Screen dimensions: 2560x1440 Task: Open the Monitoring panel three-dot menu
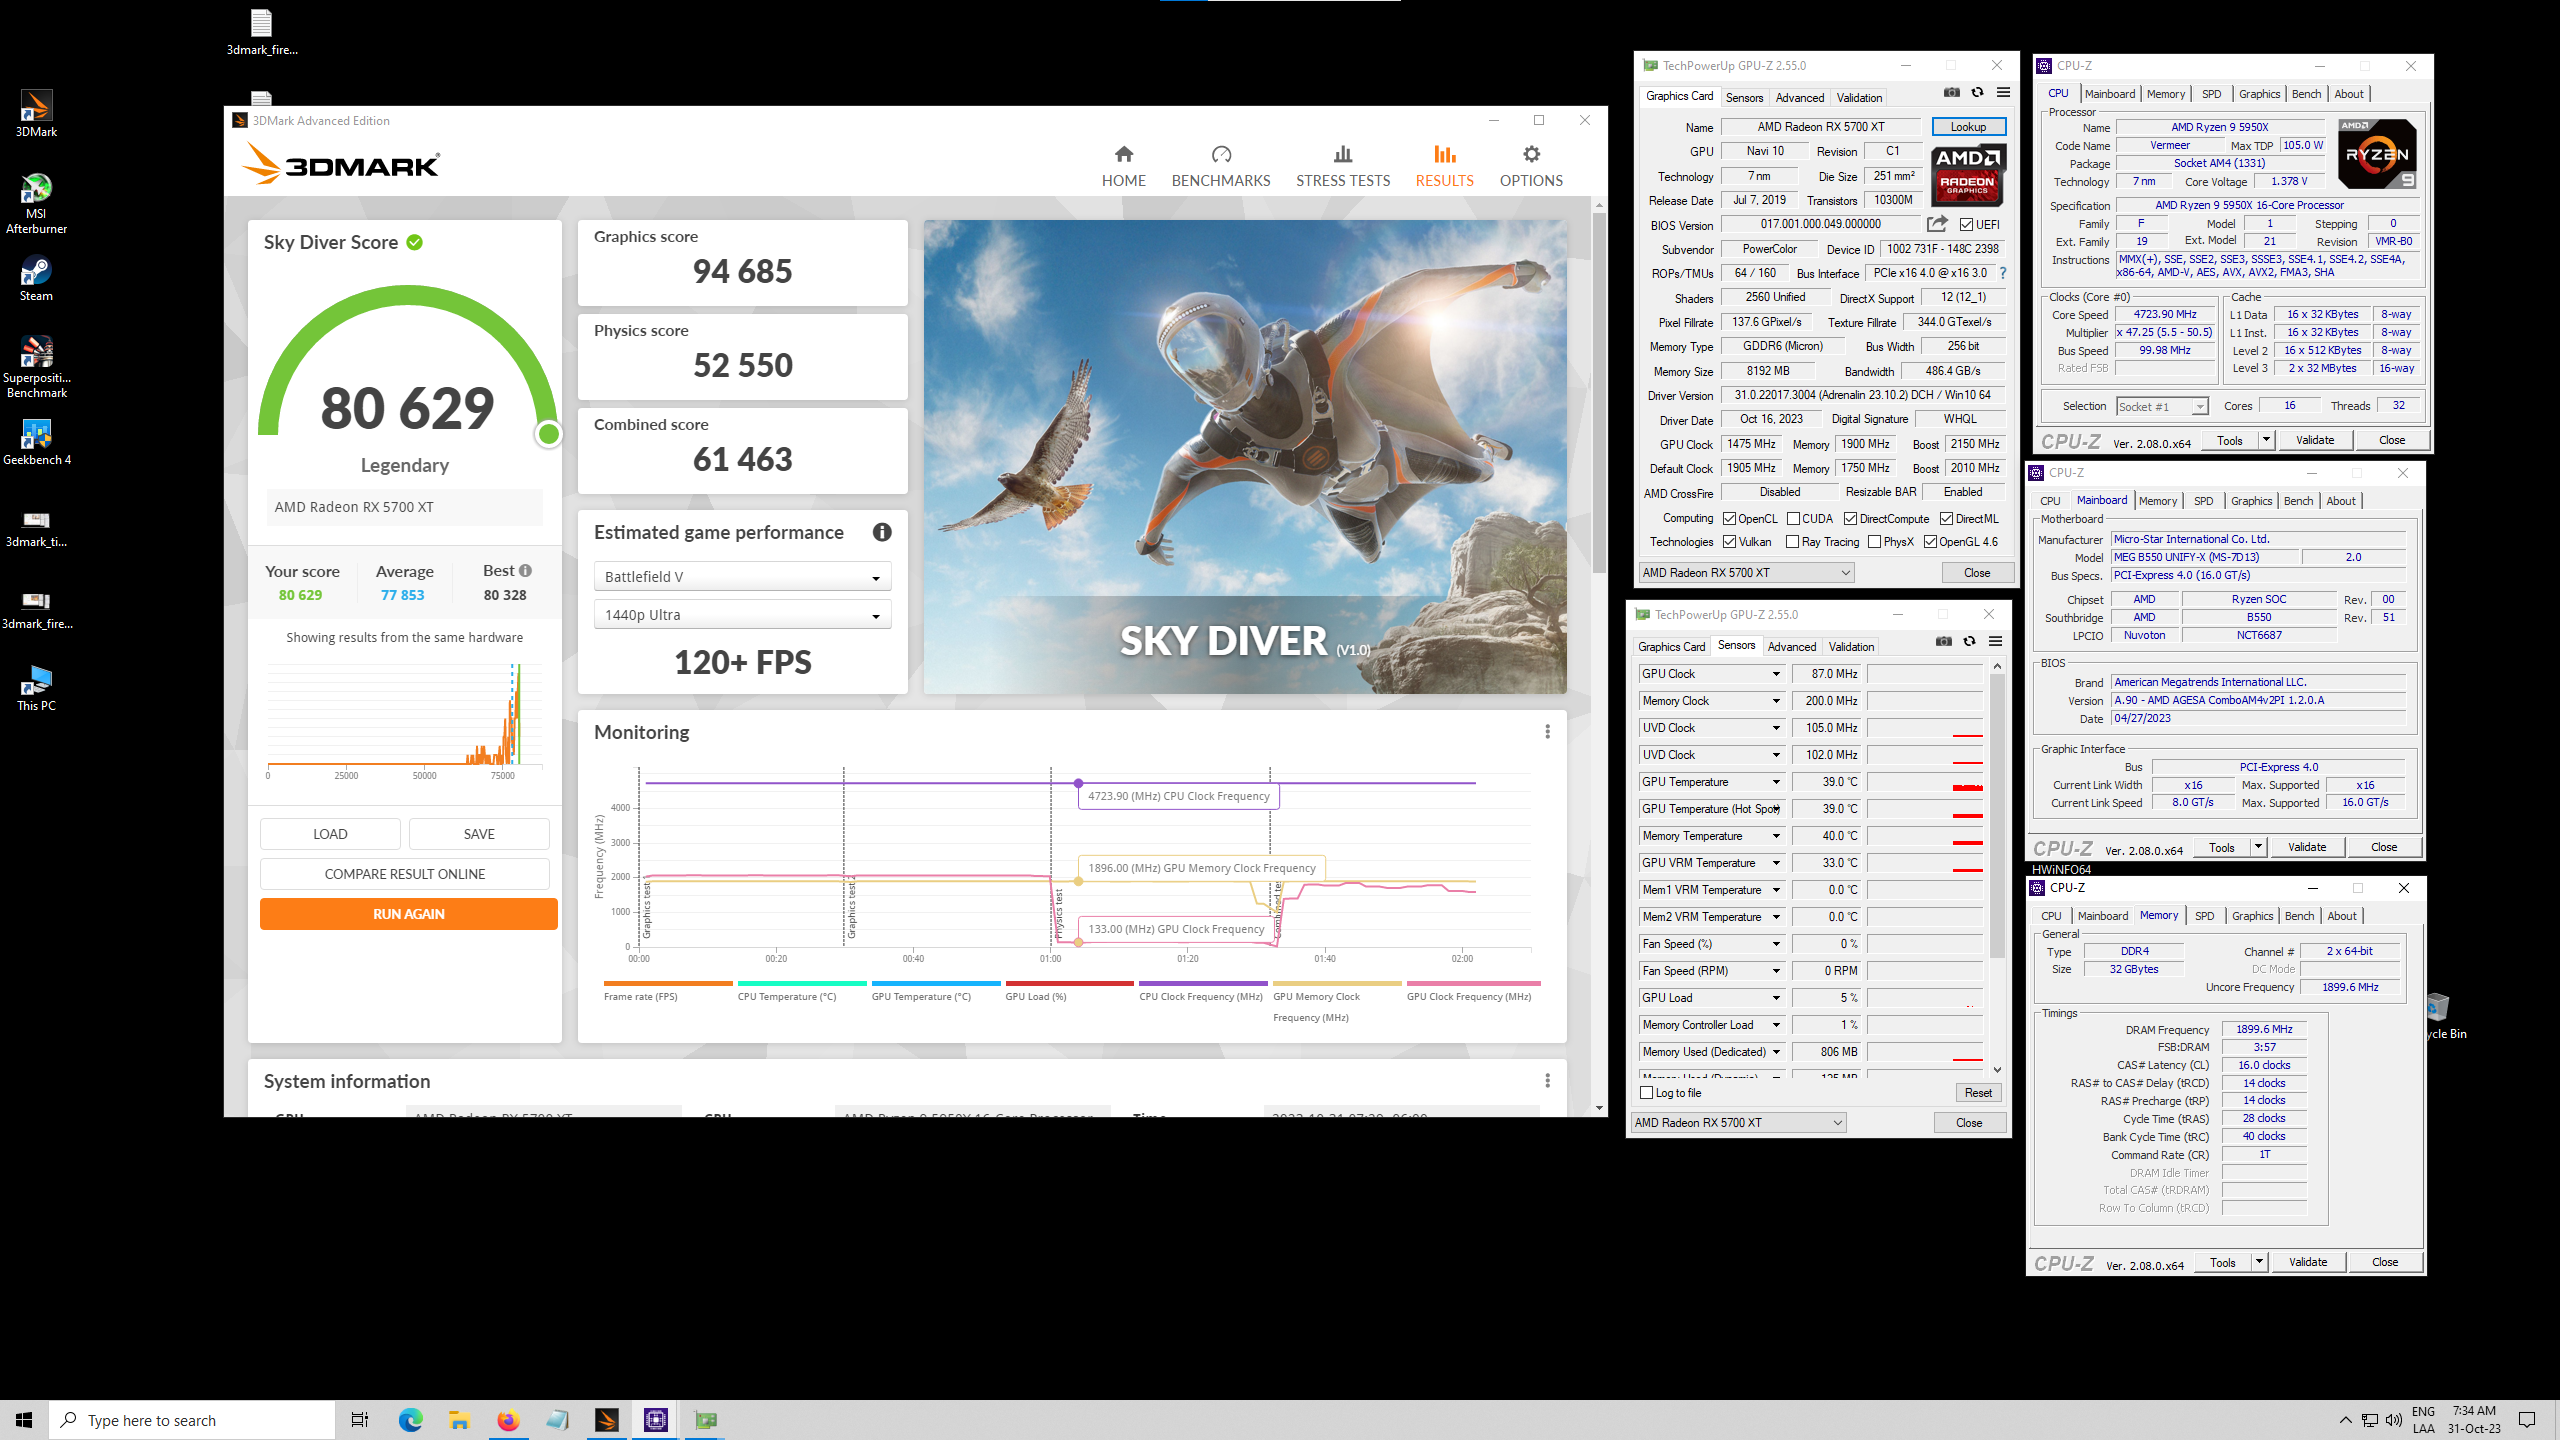pos(1547,732)
